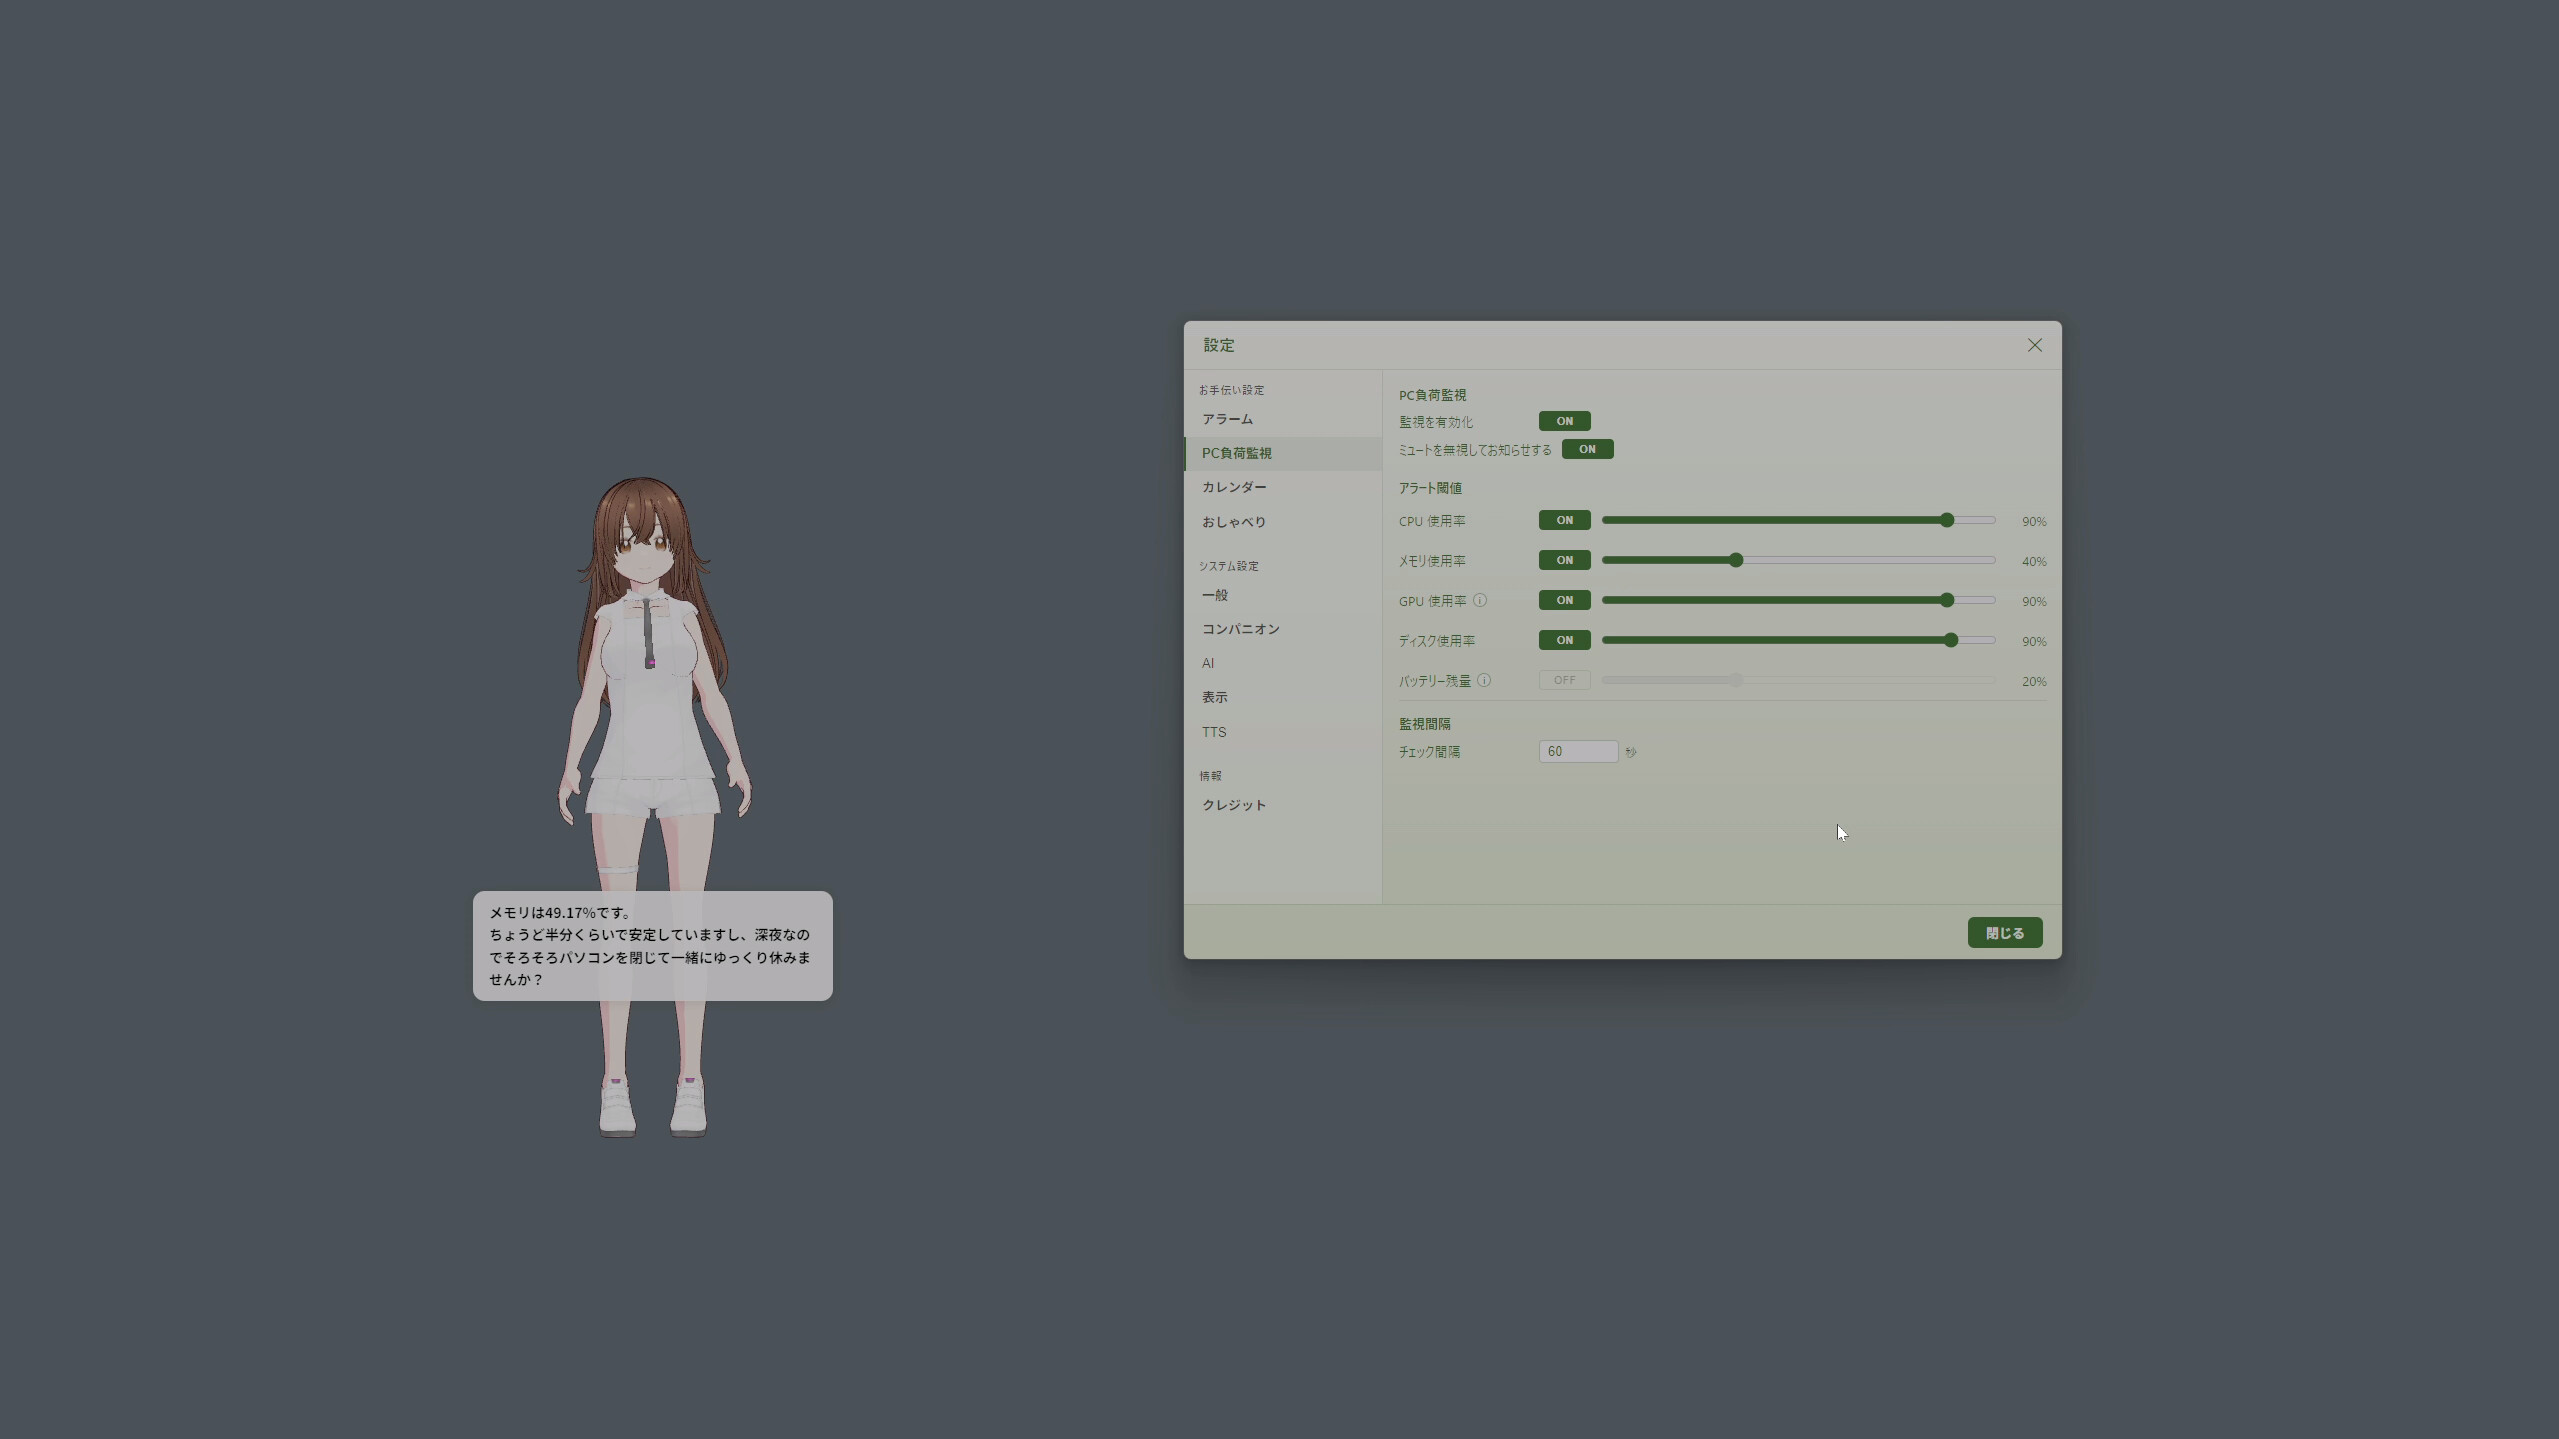
Task: Open the カレンダー settings page
Action: (1283, 487)
